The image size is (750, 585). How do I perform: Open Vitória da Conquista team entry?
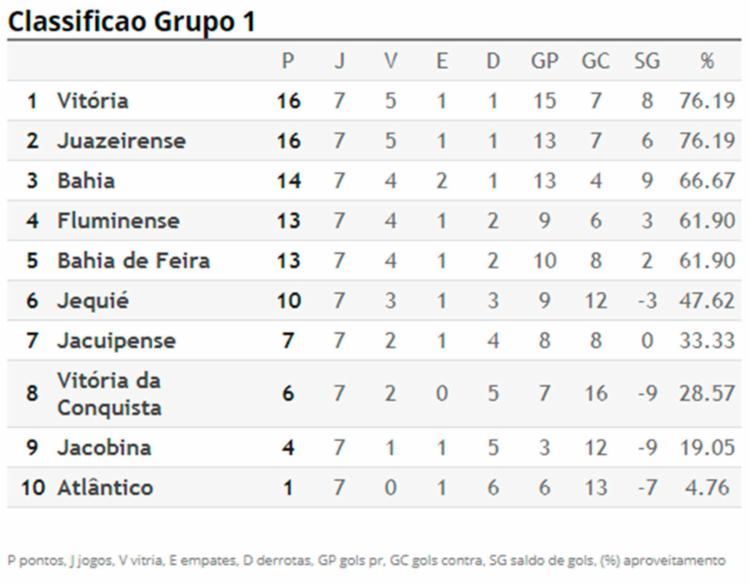109,394
